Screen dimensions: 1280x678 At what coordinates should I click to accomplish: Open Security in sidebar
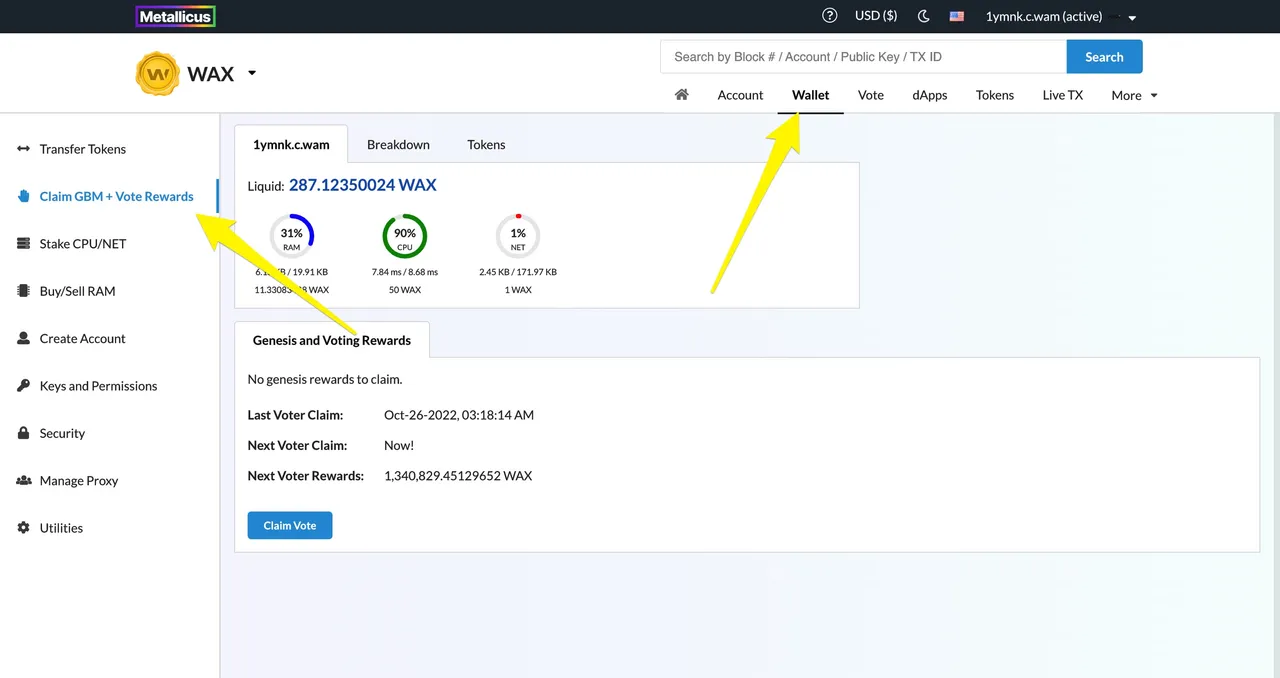(x=62, y=433)
